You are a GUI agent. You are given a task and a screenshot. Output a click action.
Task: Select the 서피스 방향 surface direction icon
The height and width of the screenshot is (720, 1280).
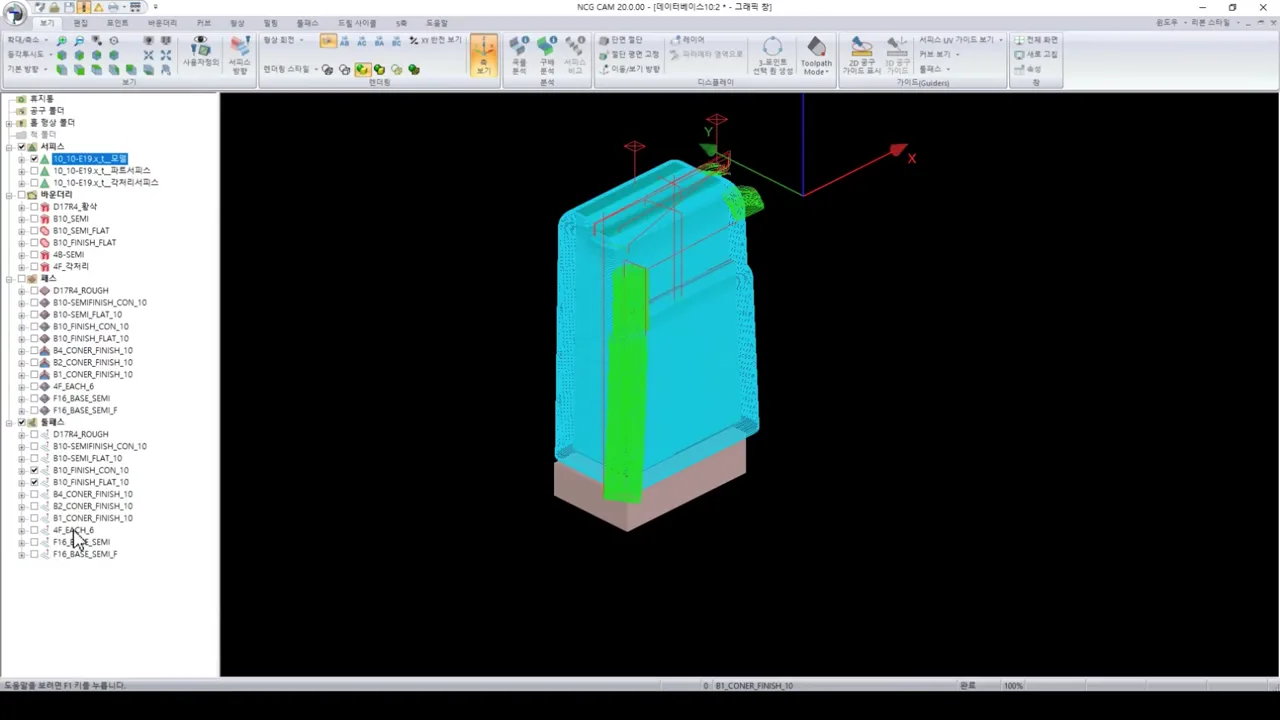coord(240,55)
